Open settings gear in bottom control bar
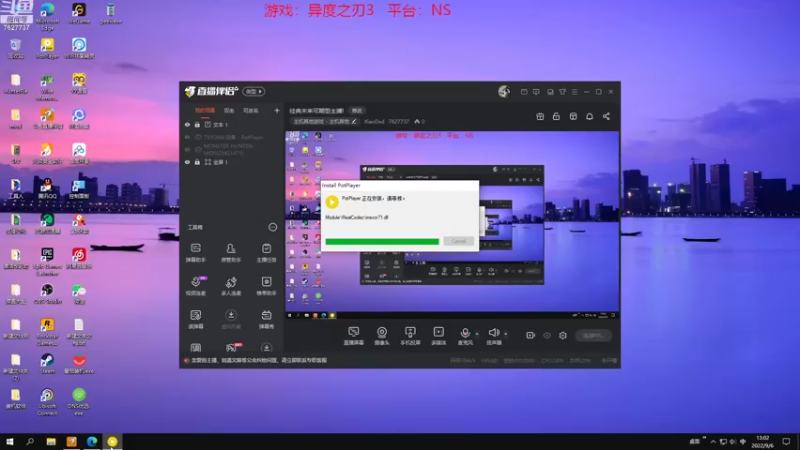Screen dimensions: 800x450 [x=563, y=335]
